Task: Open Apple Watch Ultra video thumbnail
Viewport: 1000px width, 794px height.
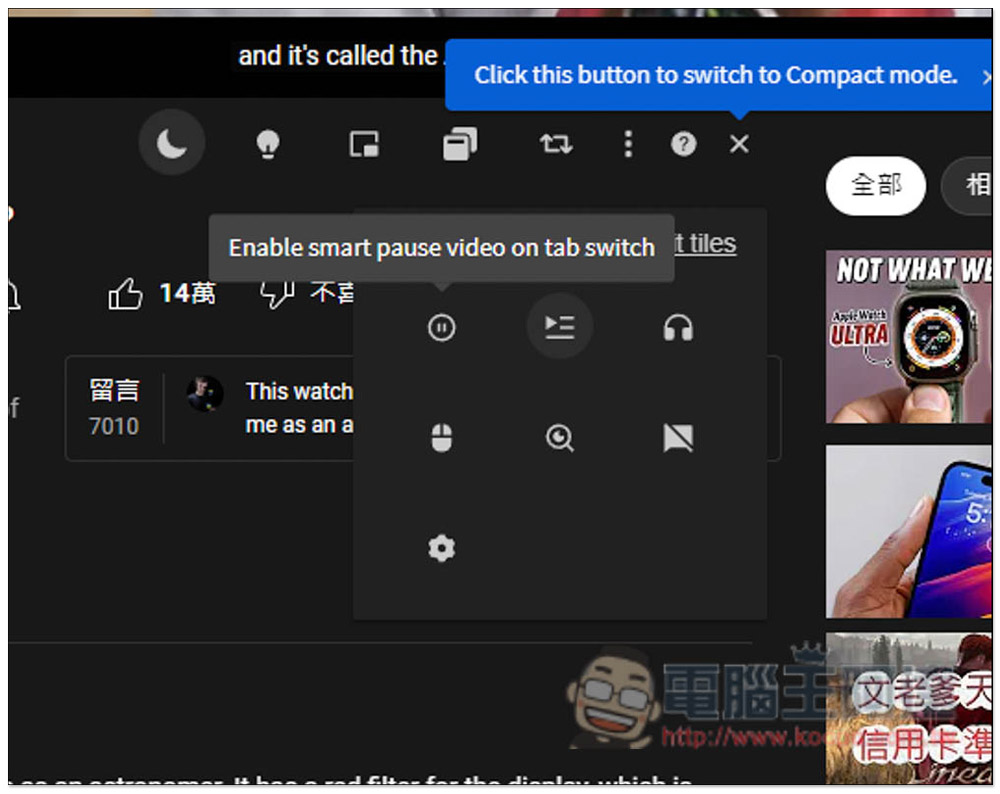Action: coord(909,337)
